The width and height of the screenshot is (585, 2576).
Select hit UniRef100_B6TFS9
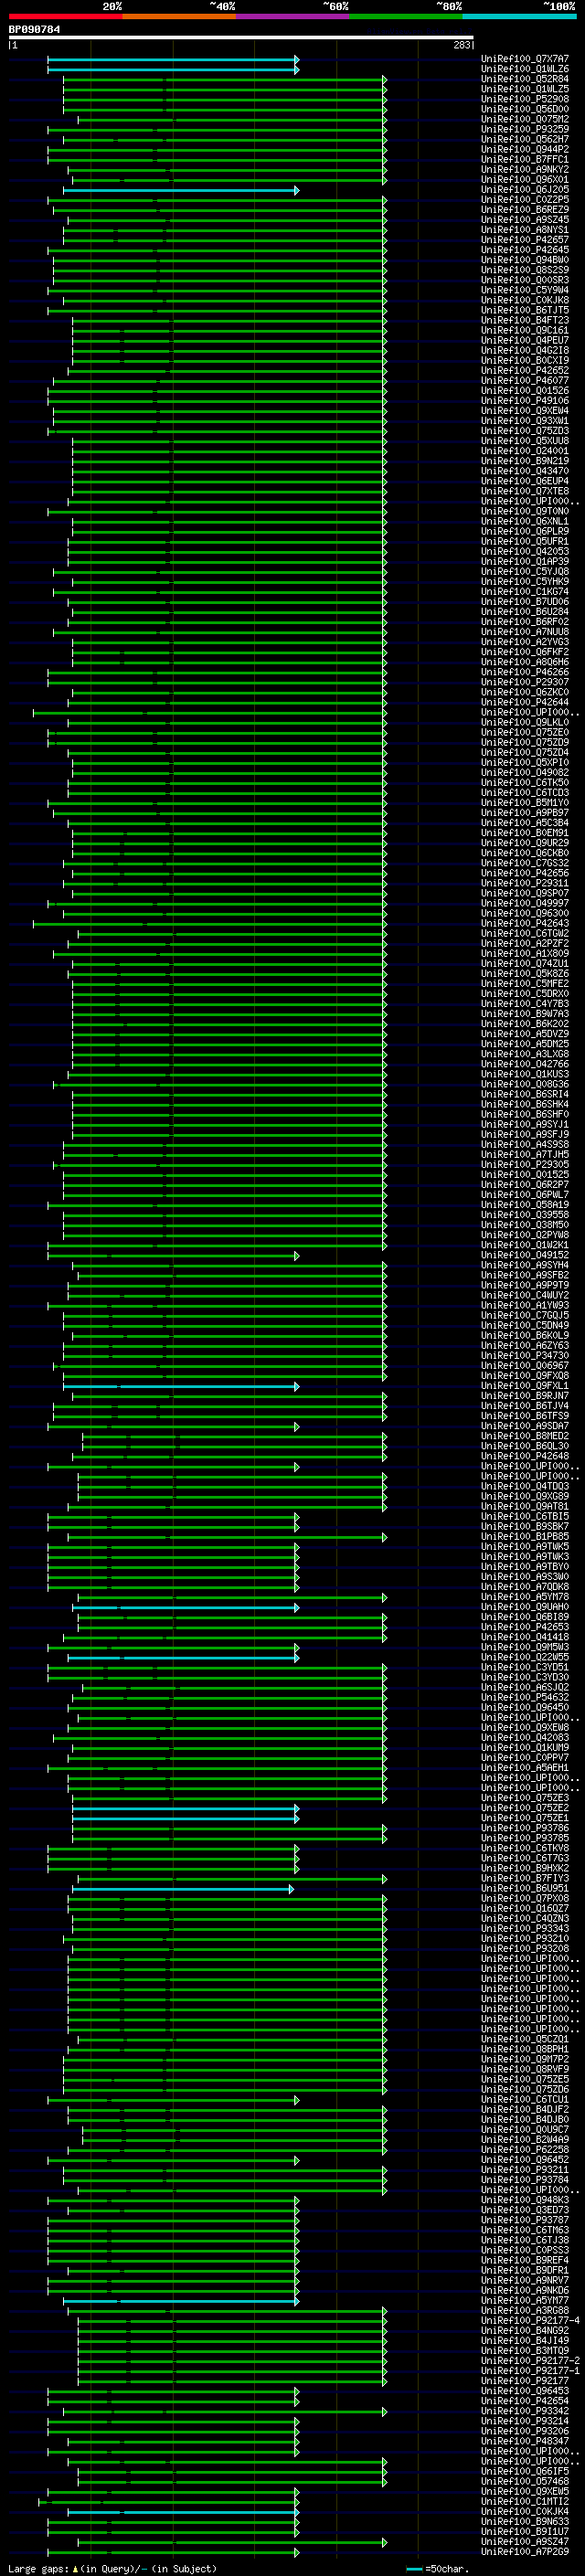coord(525,1416)
